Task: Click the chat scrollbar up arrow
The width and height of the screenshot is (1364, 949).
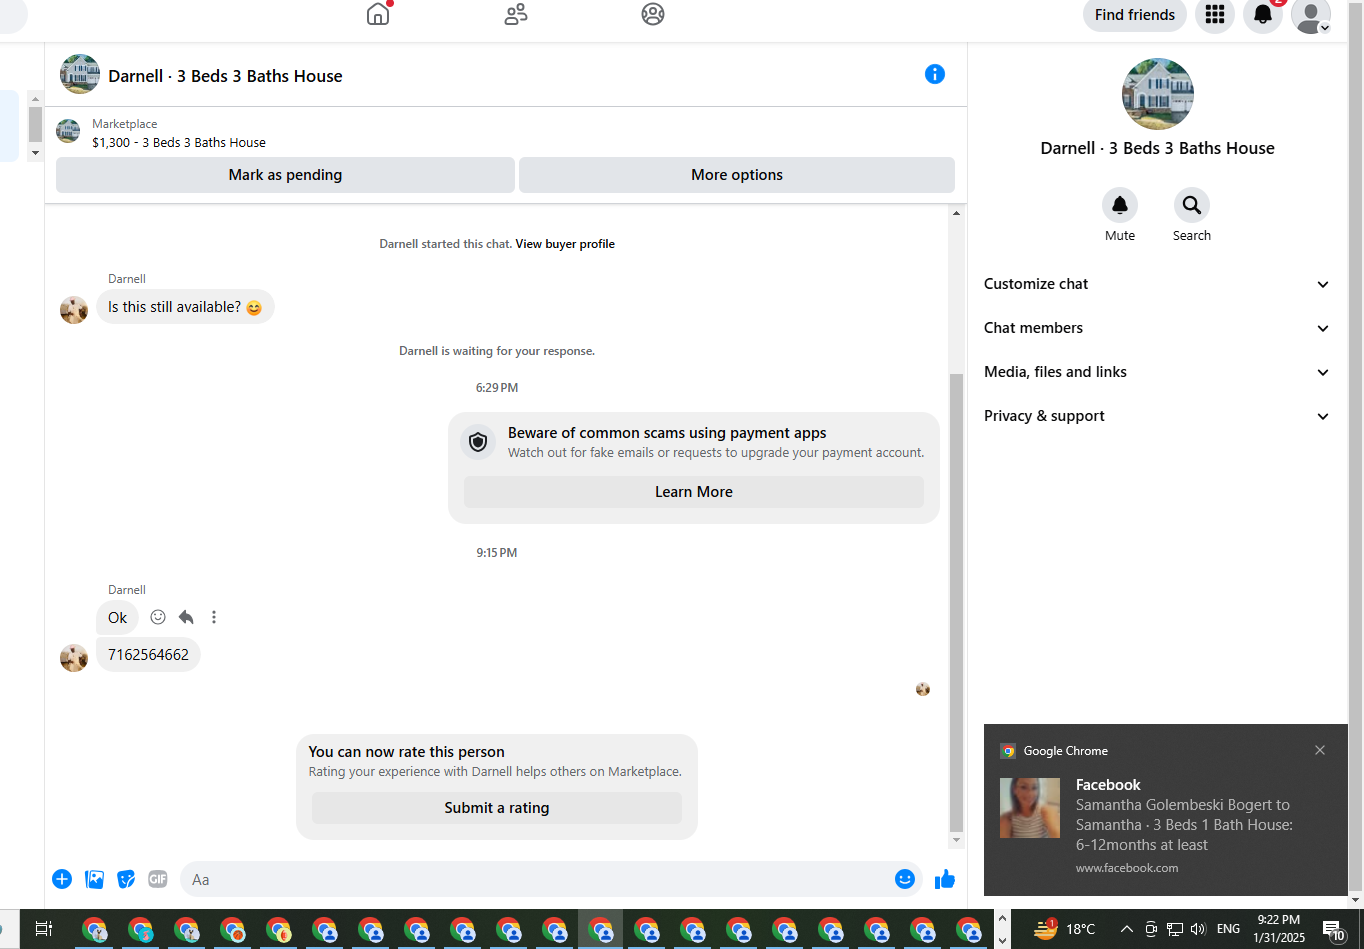Action: [956, 213]
